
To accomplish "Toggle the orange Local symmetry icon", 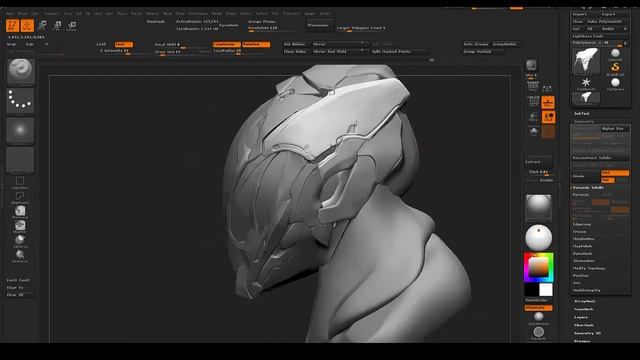I will tap(548, 117).
